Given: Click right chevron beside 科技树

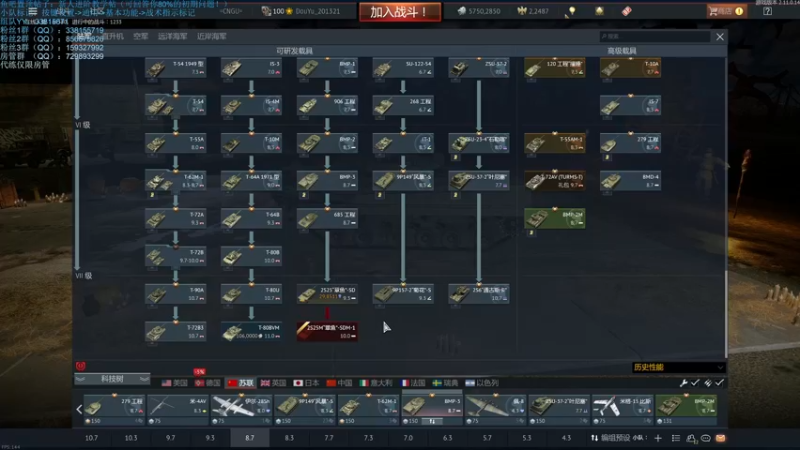Looking at the screenshot, I should pyautogui.click(x=144, y=379).
